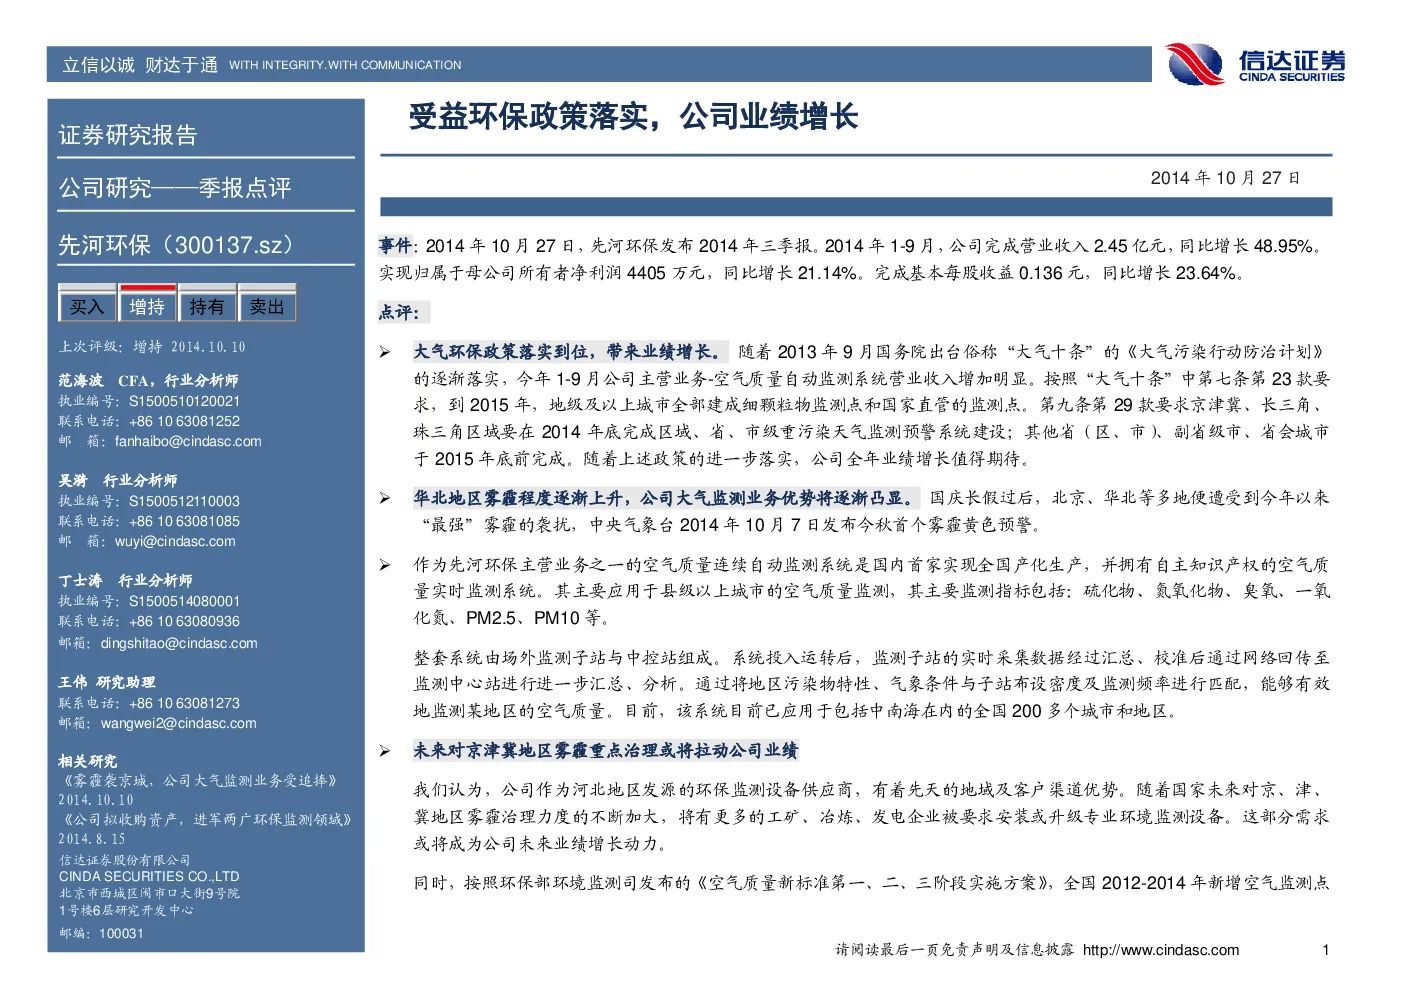Viewport: 1403px width, 992px height.
Task: Click the arrow bullet beside 作为先河环保主营业务之一
Action: pos(385,565)
